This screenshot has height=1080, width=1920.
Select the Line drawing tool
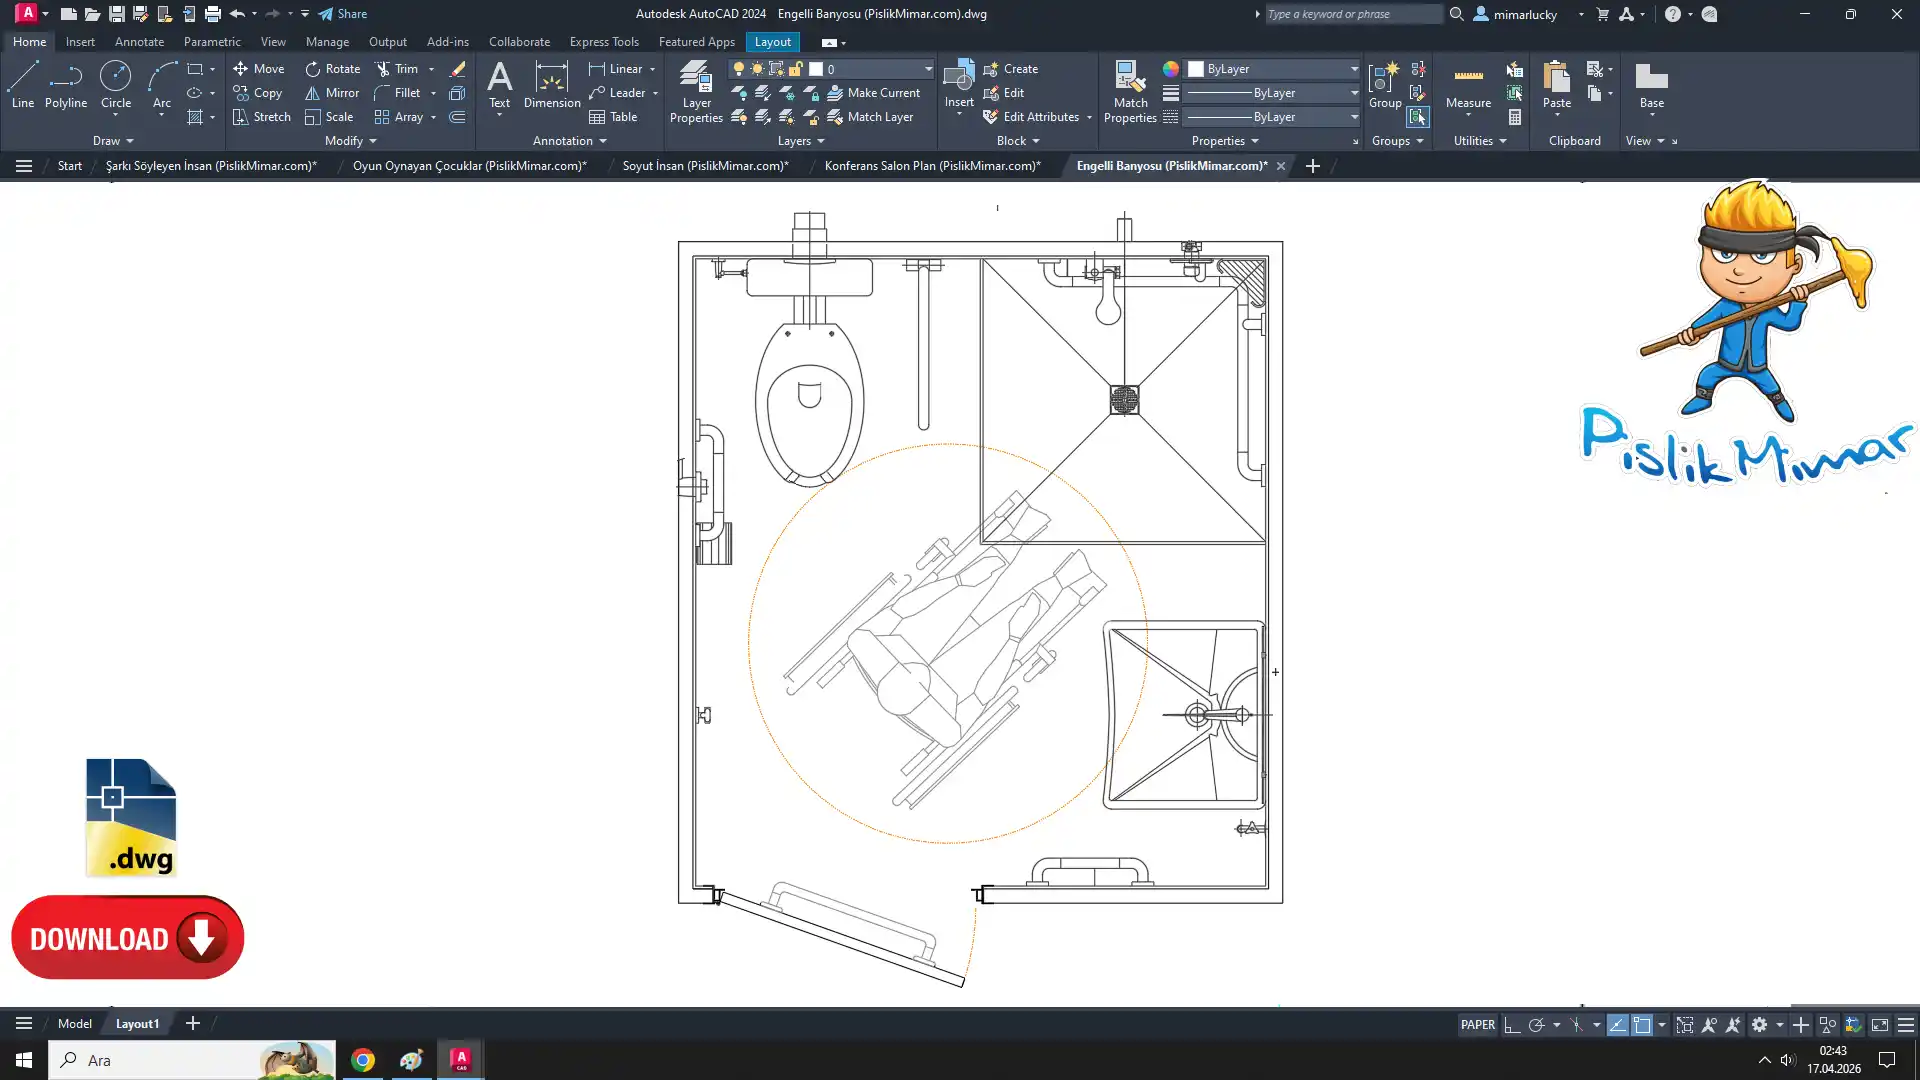tap(22, 84)
